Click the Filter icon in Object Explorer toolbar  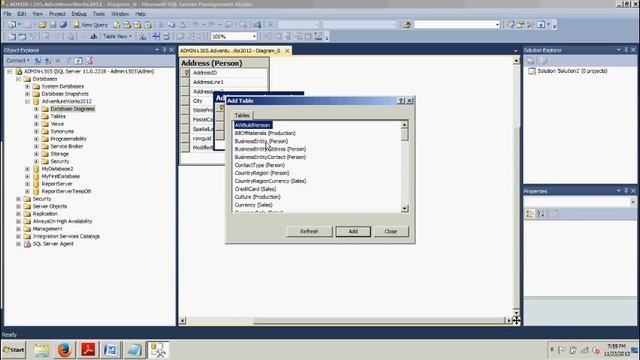(x=69, y=61)
